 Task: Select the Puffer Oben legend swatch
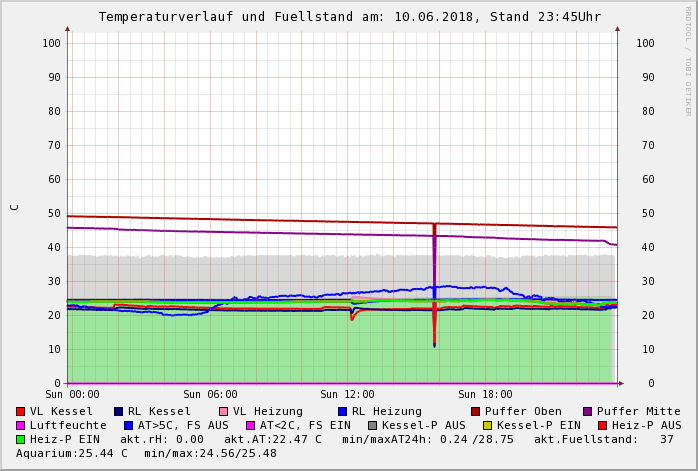coord(475,412)
